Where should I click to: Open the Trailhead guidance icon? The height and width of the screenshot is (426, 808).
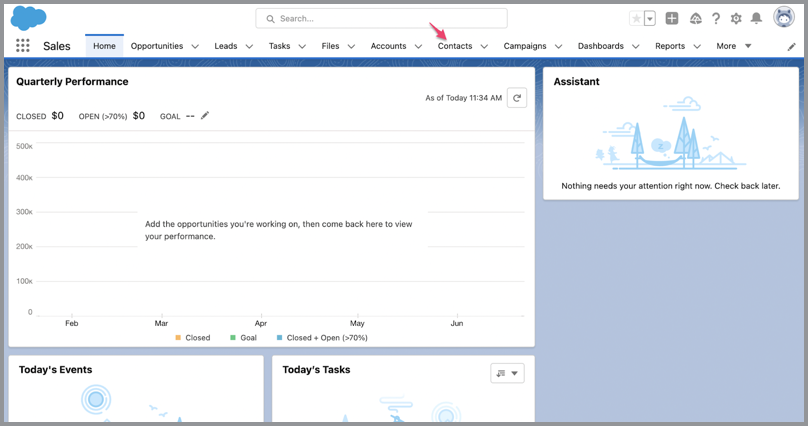[696, 19]
